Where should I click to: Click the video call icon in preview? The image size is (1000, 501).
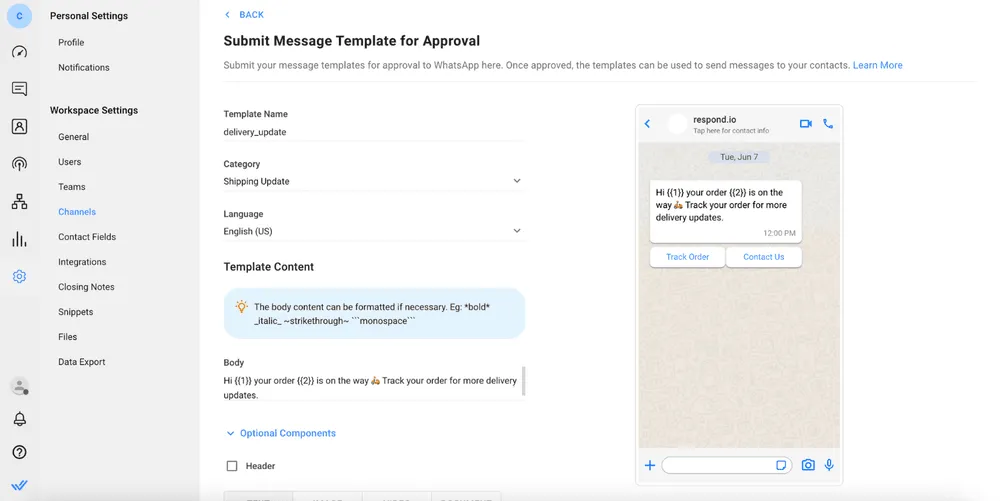pos(805,124)
